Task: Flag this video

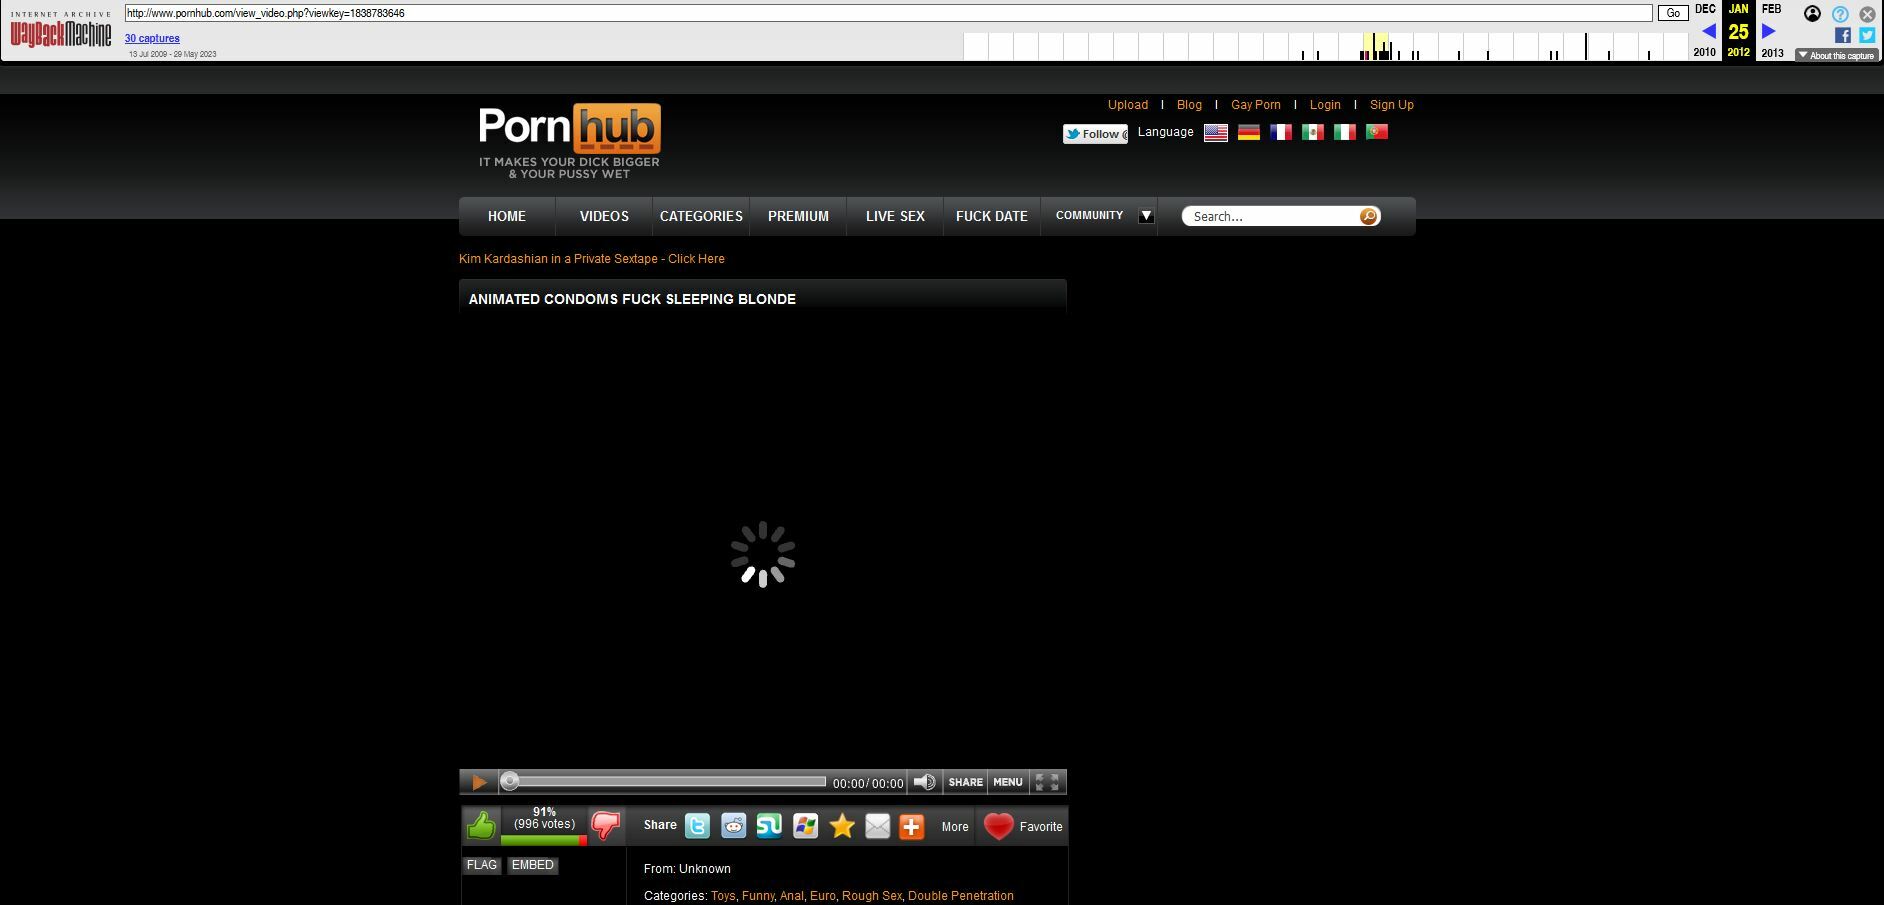Action: (x=481, y=865)
